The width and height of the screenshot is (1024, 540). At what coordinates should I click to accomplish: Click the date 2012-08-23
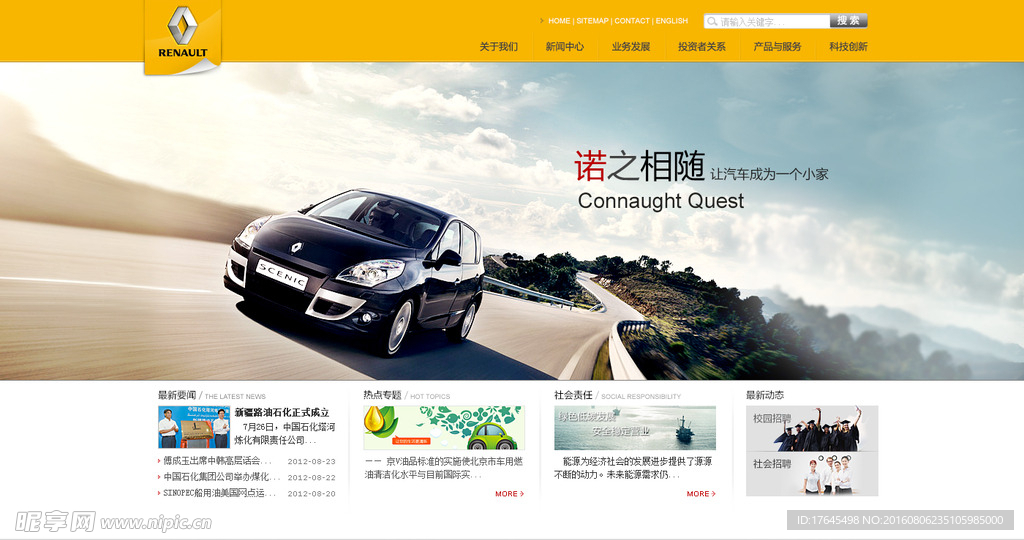312,461
